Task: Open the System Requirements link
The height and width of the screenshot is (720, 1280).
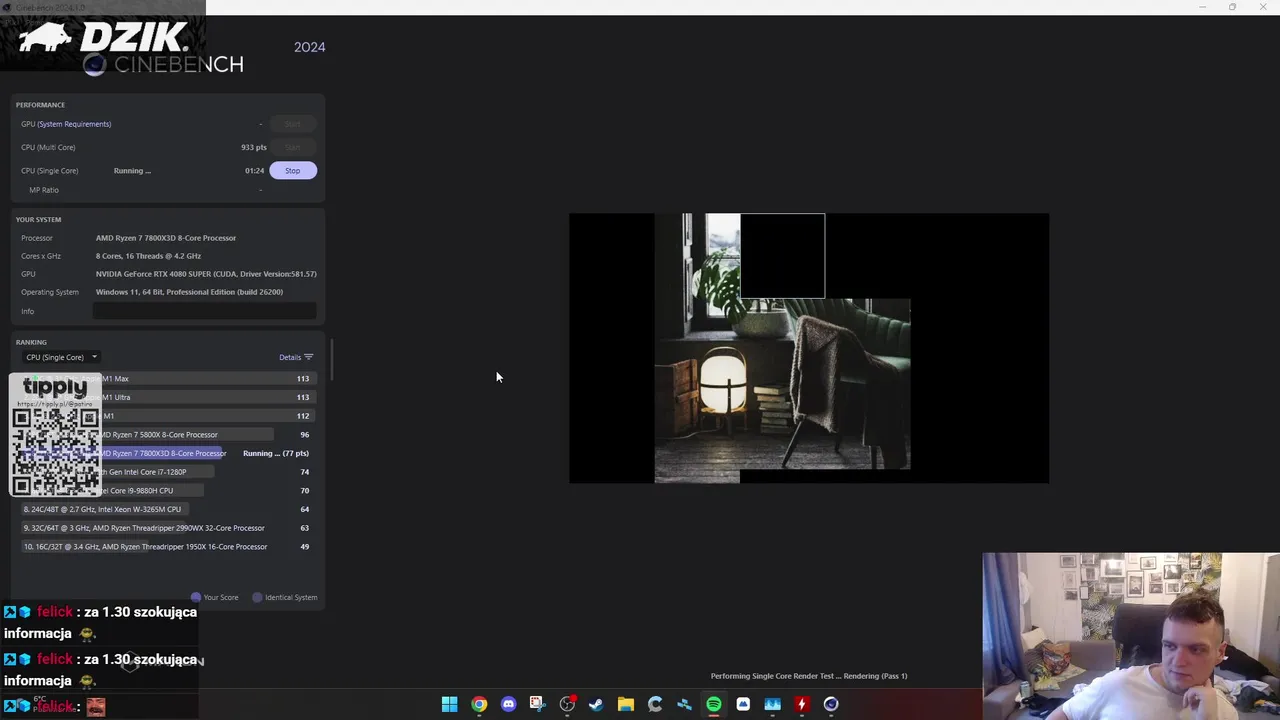Action: (74, 124)
